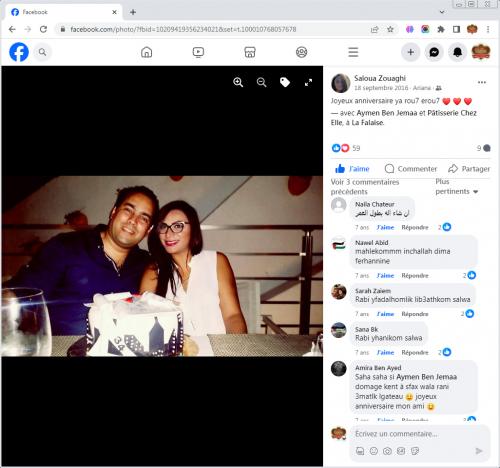Open the Groups icon
The image size is (500, 468).
[302, 52]
